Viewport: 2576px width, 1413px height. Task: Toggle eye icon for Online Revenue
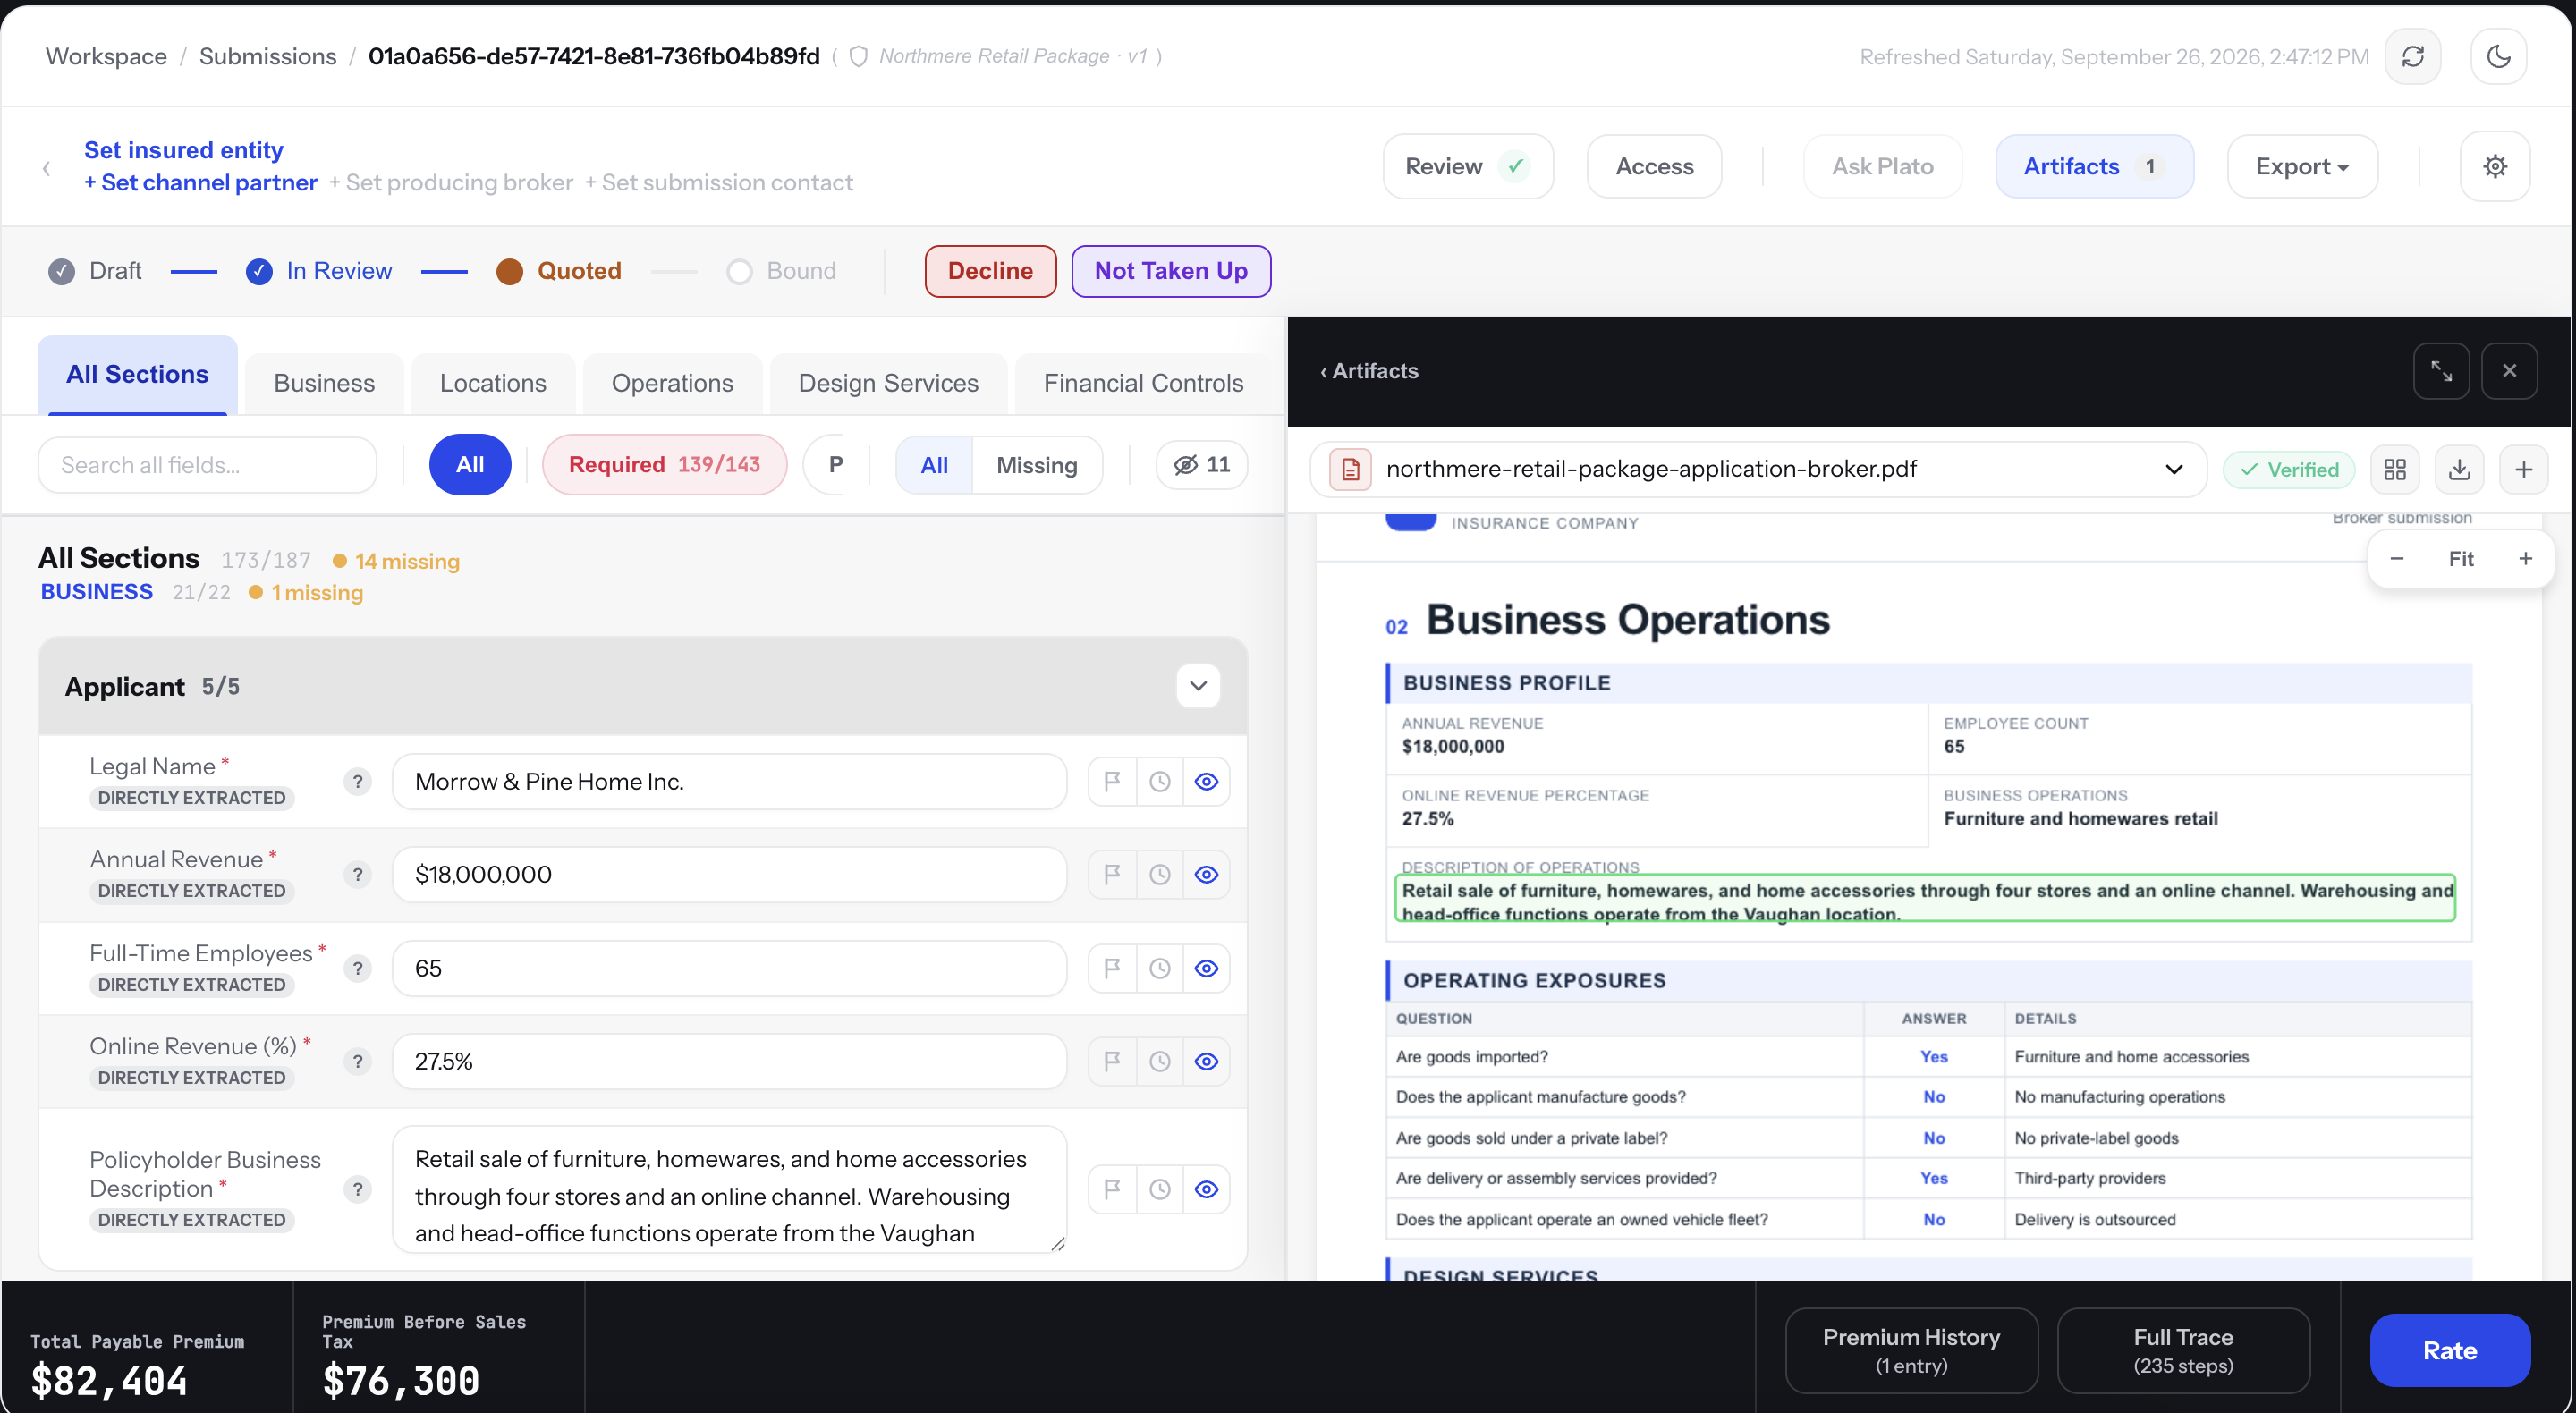click(1207, 1062)
